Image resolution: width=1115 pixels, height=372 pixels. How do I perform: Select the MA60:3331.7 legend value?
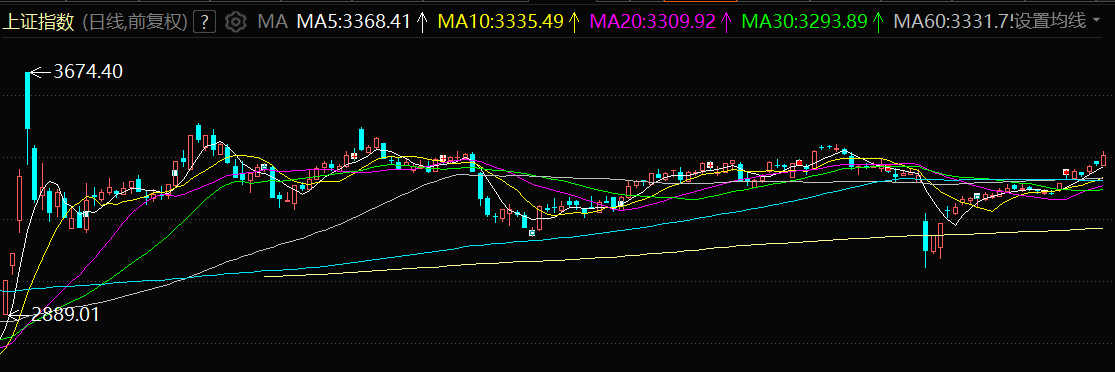951,22
